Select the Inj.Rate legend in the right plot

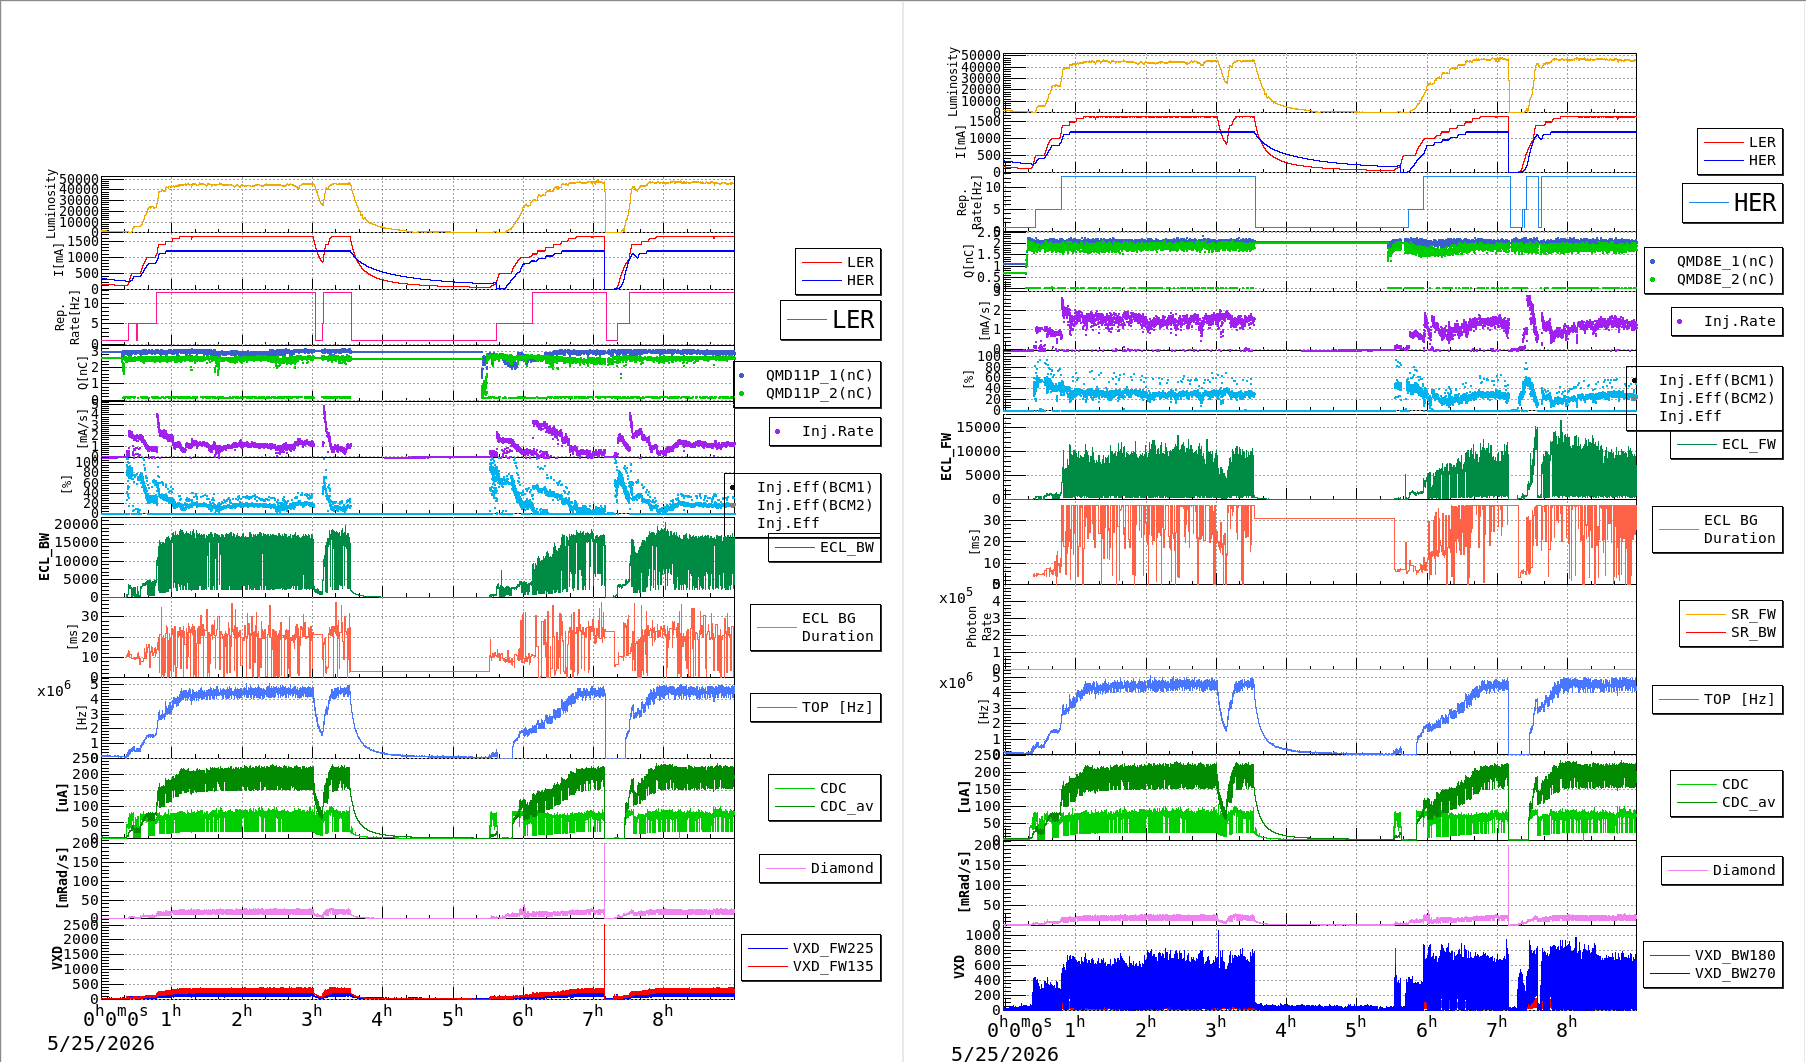click(x=1727, y=321)
